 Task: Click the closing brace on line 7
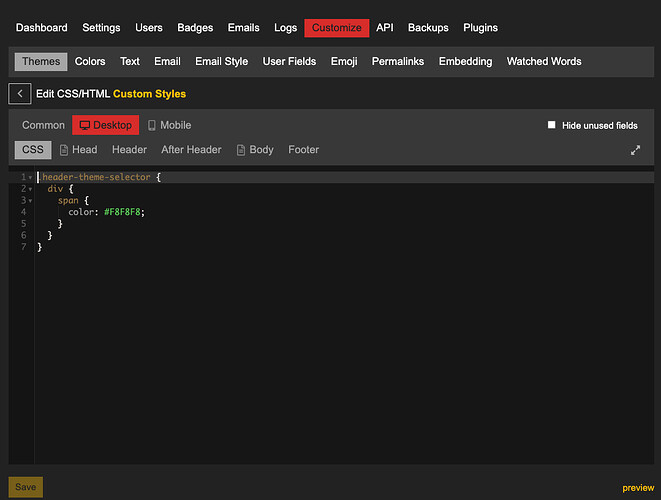[40, 247]
